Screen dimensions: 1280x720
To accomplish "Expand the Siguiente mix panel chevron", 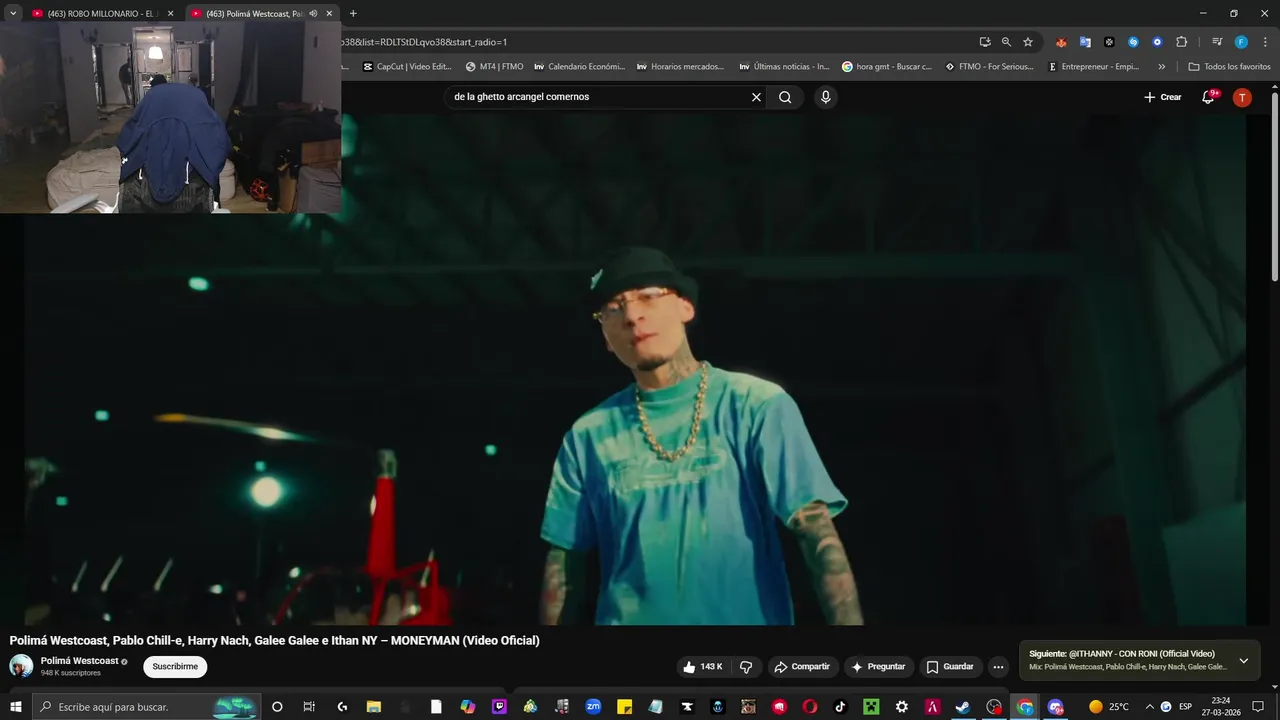I will (1243, 661).
